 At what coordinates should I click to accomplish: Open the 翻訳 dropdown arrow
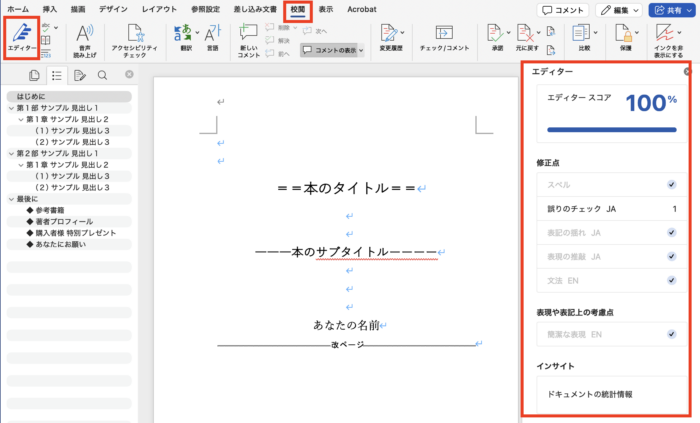pos(197,32)
